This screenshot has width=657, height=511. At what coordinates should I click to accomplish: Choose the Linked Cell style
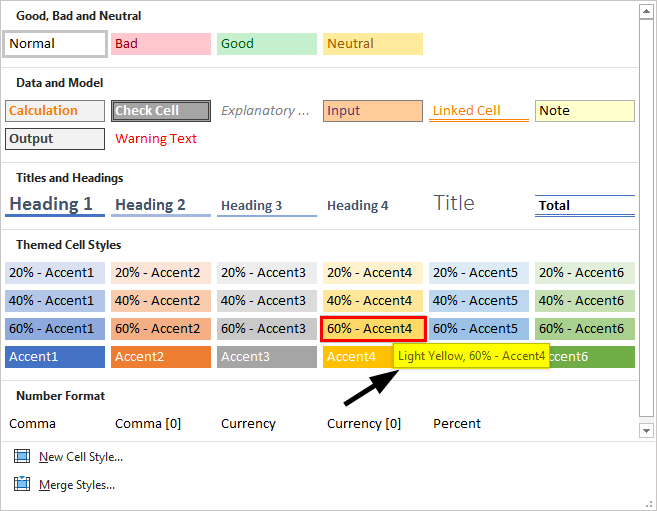479,111
